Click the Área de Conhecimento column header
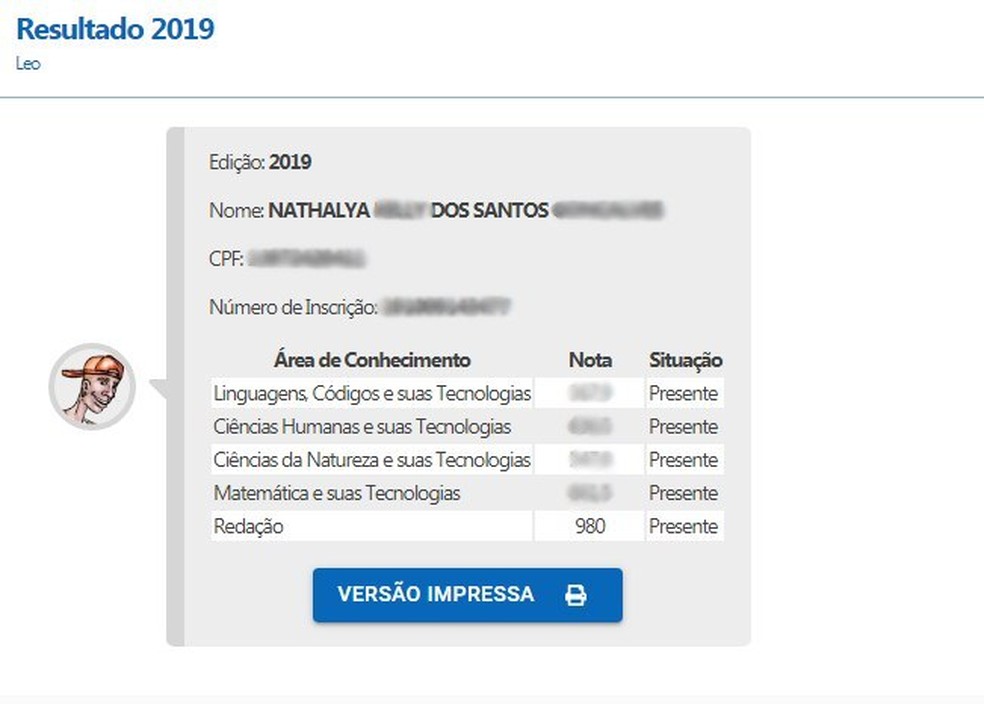Screen dimensions: 984x704 click(373, 360)
